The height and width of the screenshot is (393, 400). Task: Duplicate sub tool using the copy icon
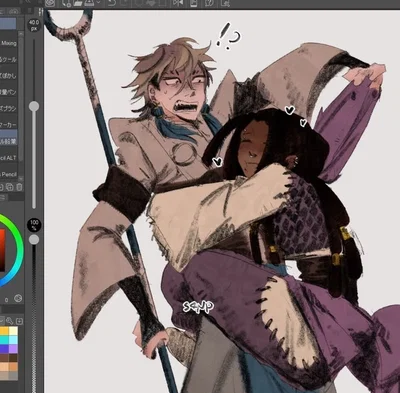tap(10, 187)
